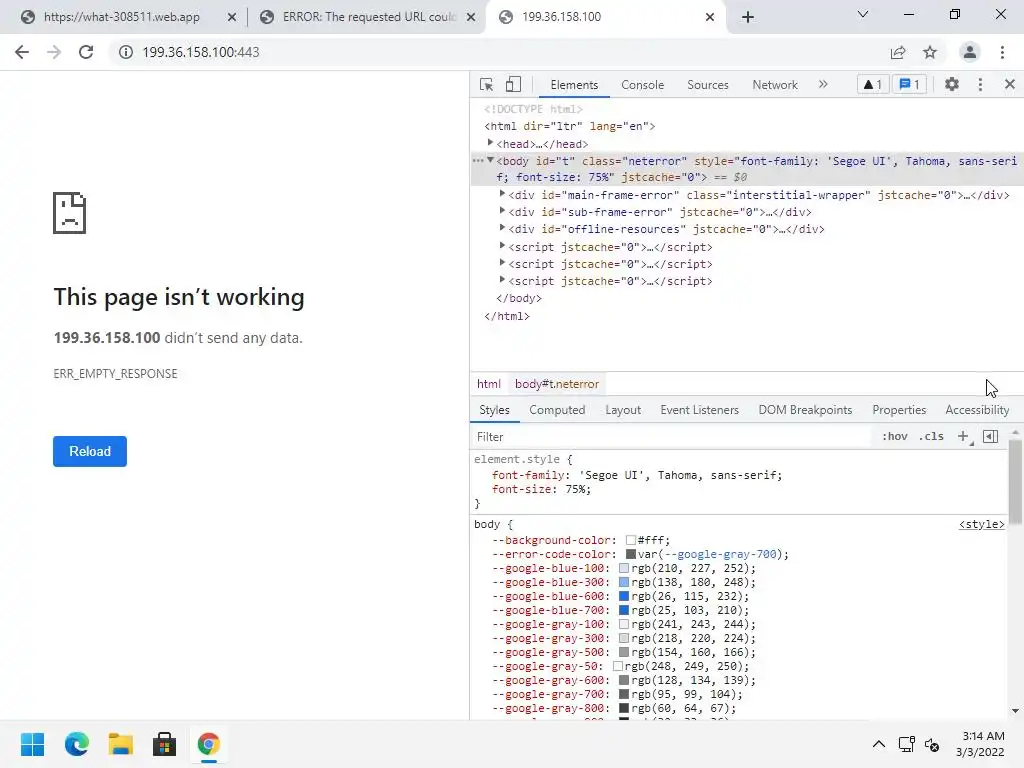
Task: Open the Accessibility tab
Action: (x=977, y=410)
